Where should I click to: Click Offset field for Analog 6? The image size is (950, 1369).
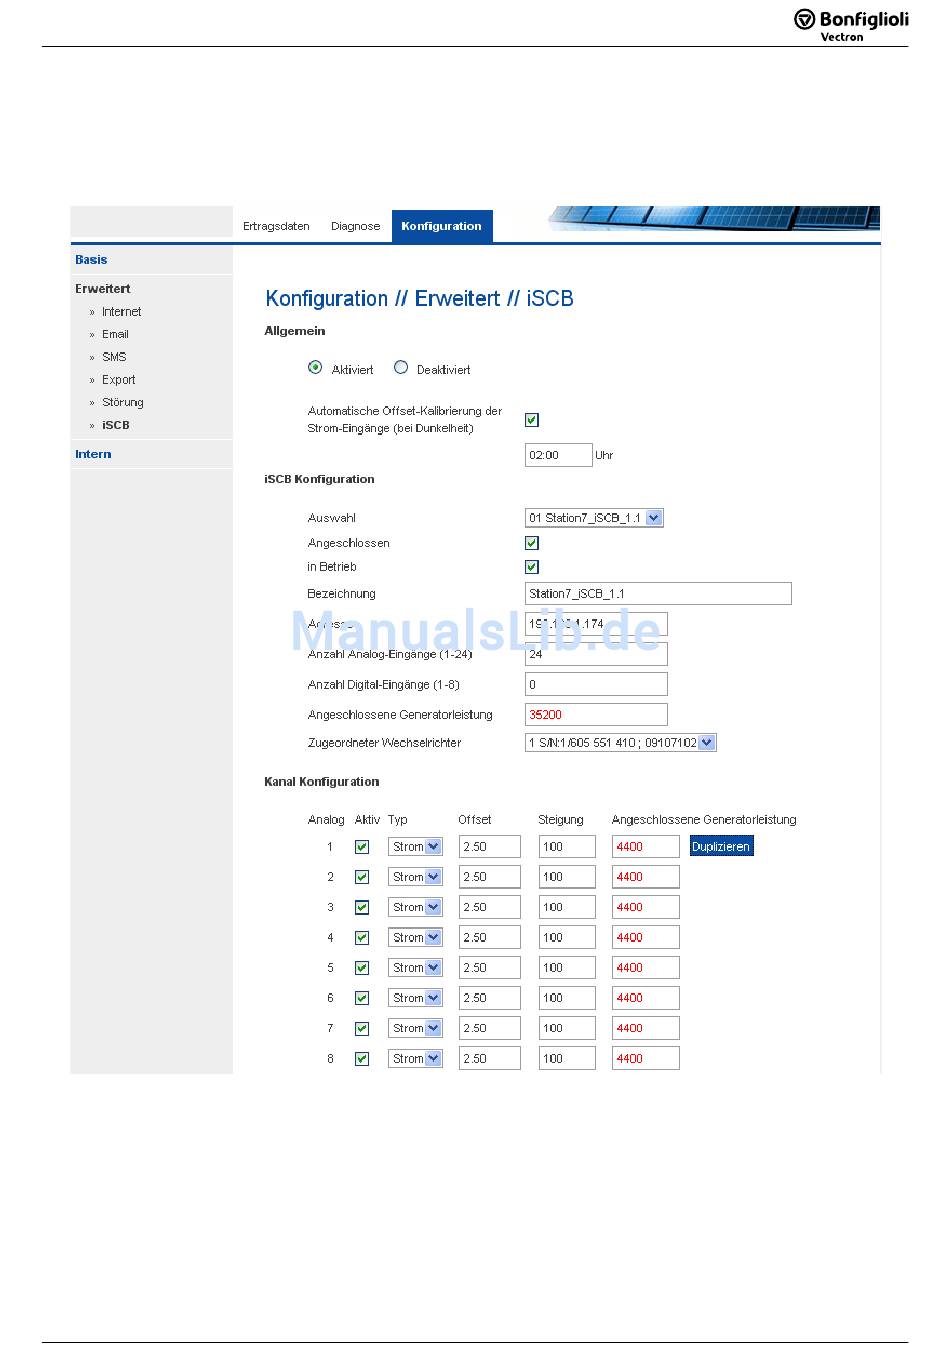[490, 998]
